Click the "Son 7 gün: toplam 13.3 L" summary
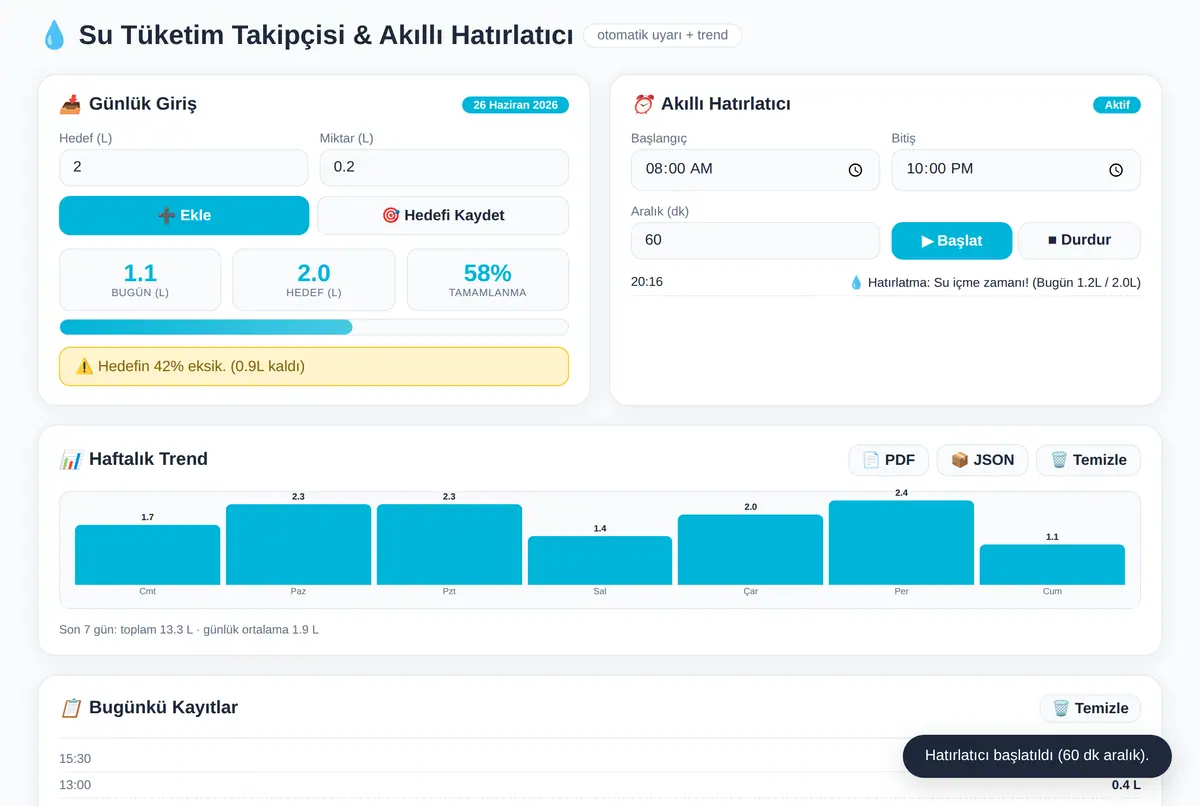 tap(189, 630)
